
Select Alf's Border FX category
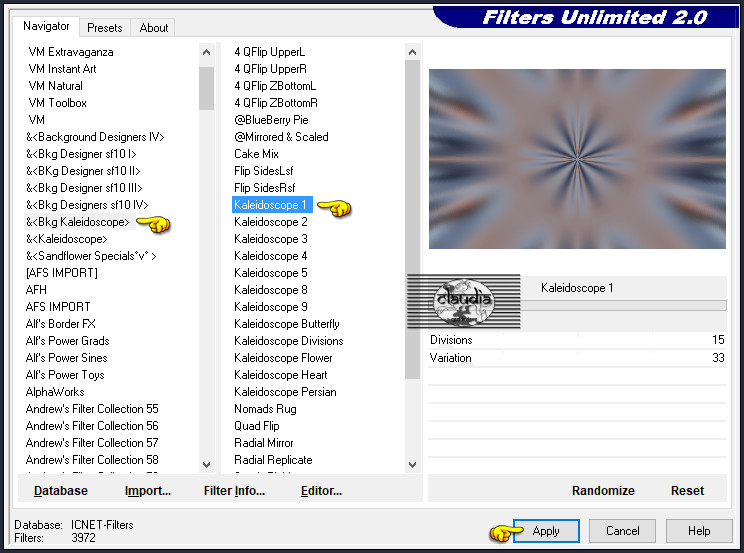[x=61, y=324]
